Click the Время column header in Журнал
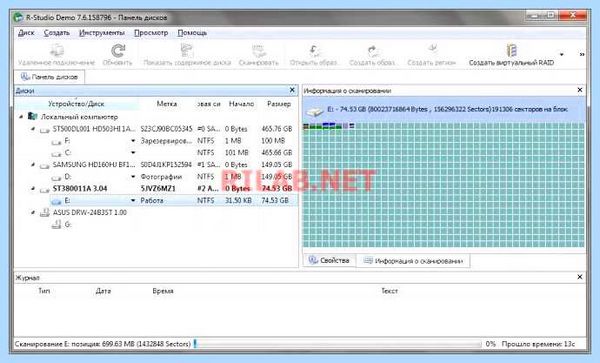 tap(163, 291)
